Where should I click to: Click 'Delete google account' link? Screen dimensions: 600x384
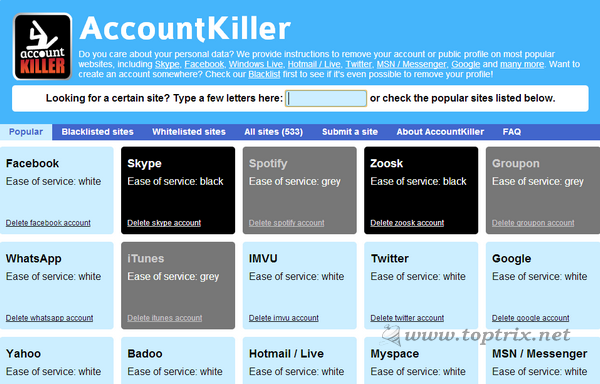tap(531, 318)
